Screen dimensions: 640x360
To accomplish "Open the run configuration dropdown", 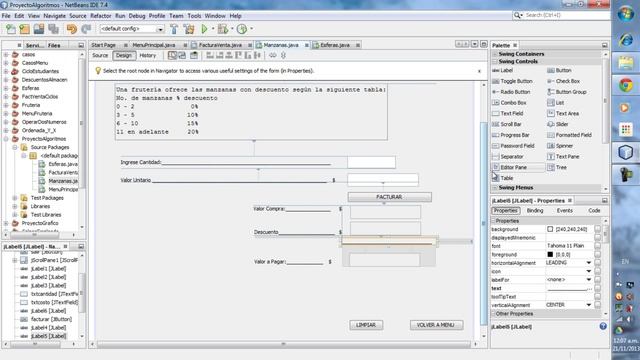I will (160, 29).
